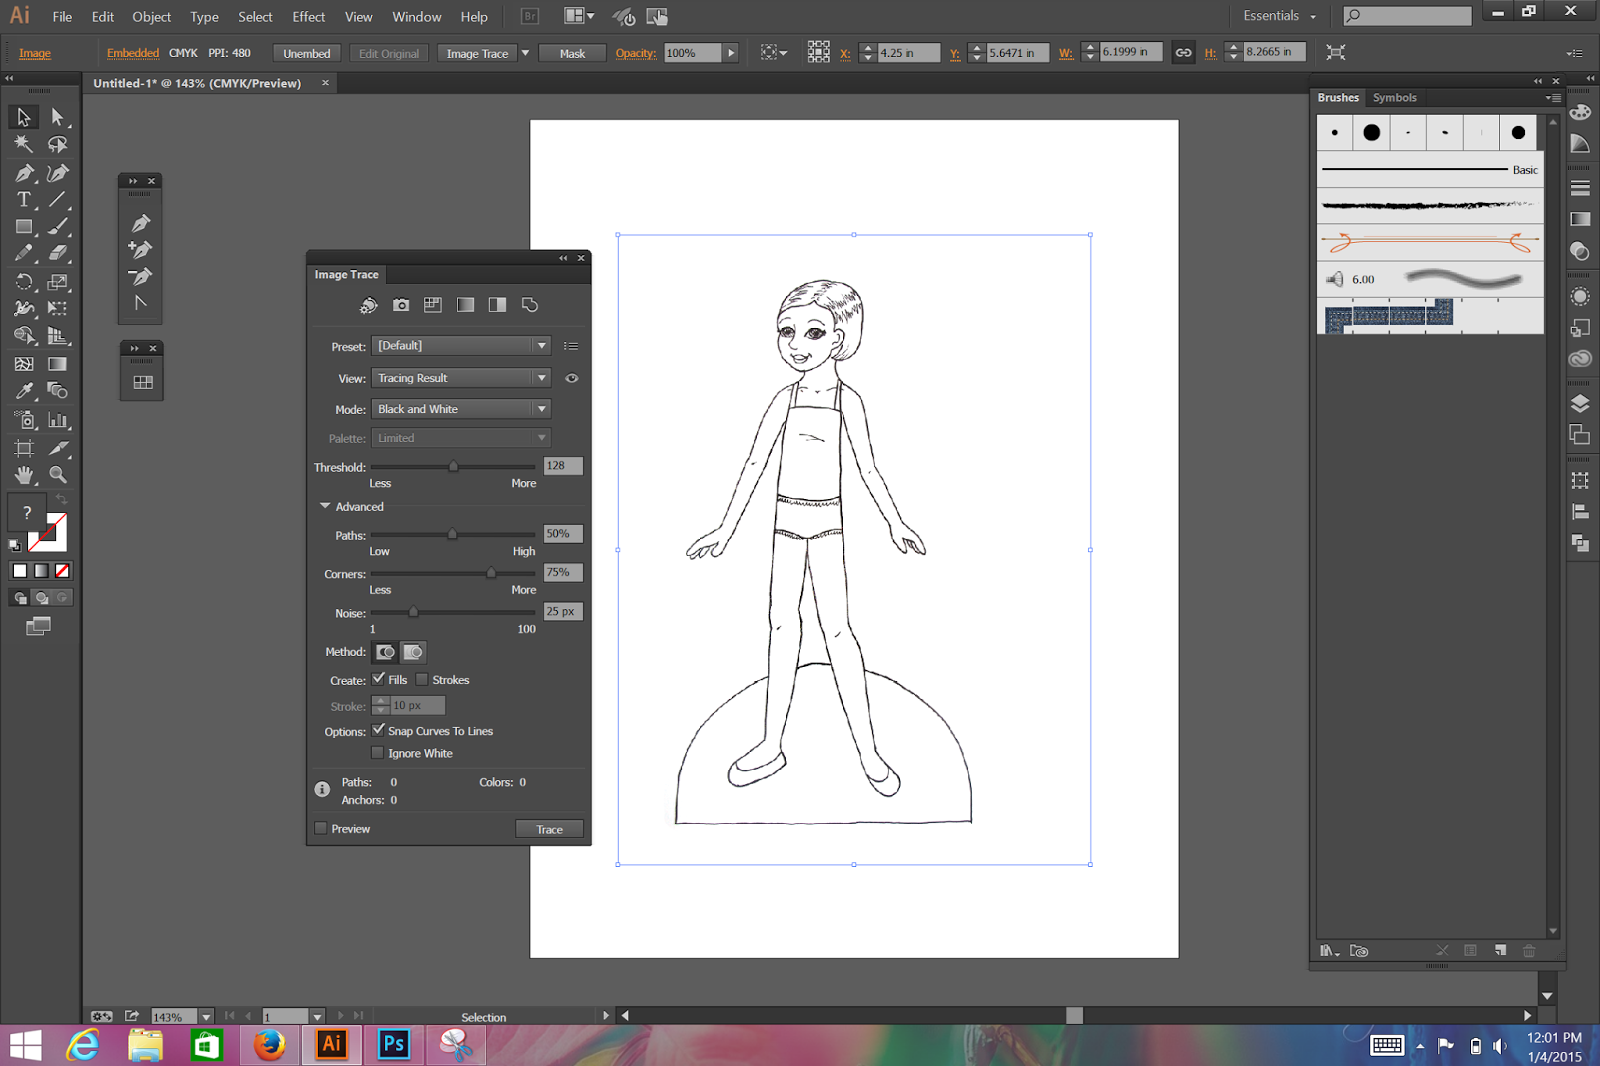Select the Eyedropper tool
Image resolution: width=1600 pixels, height=1066 pixels.
[24, 391]
